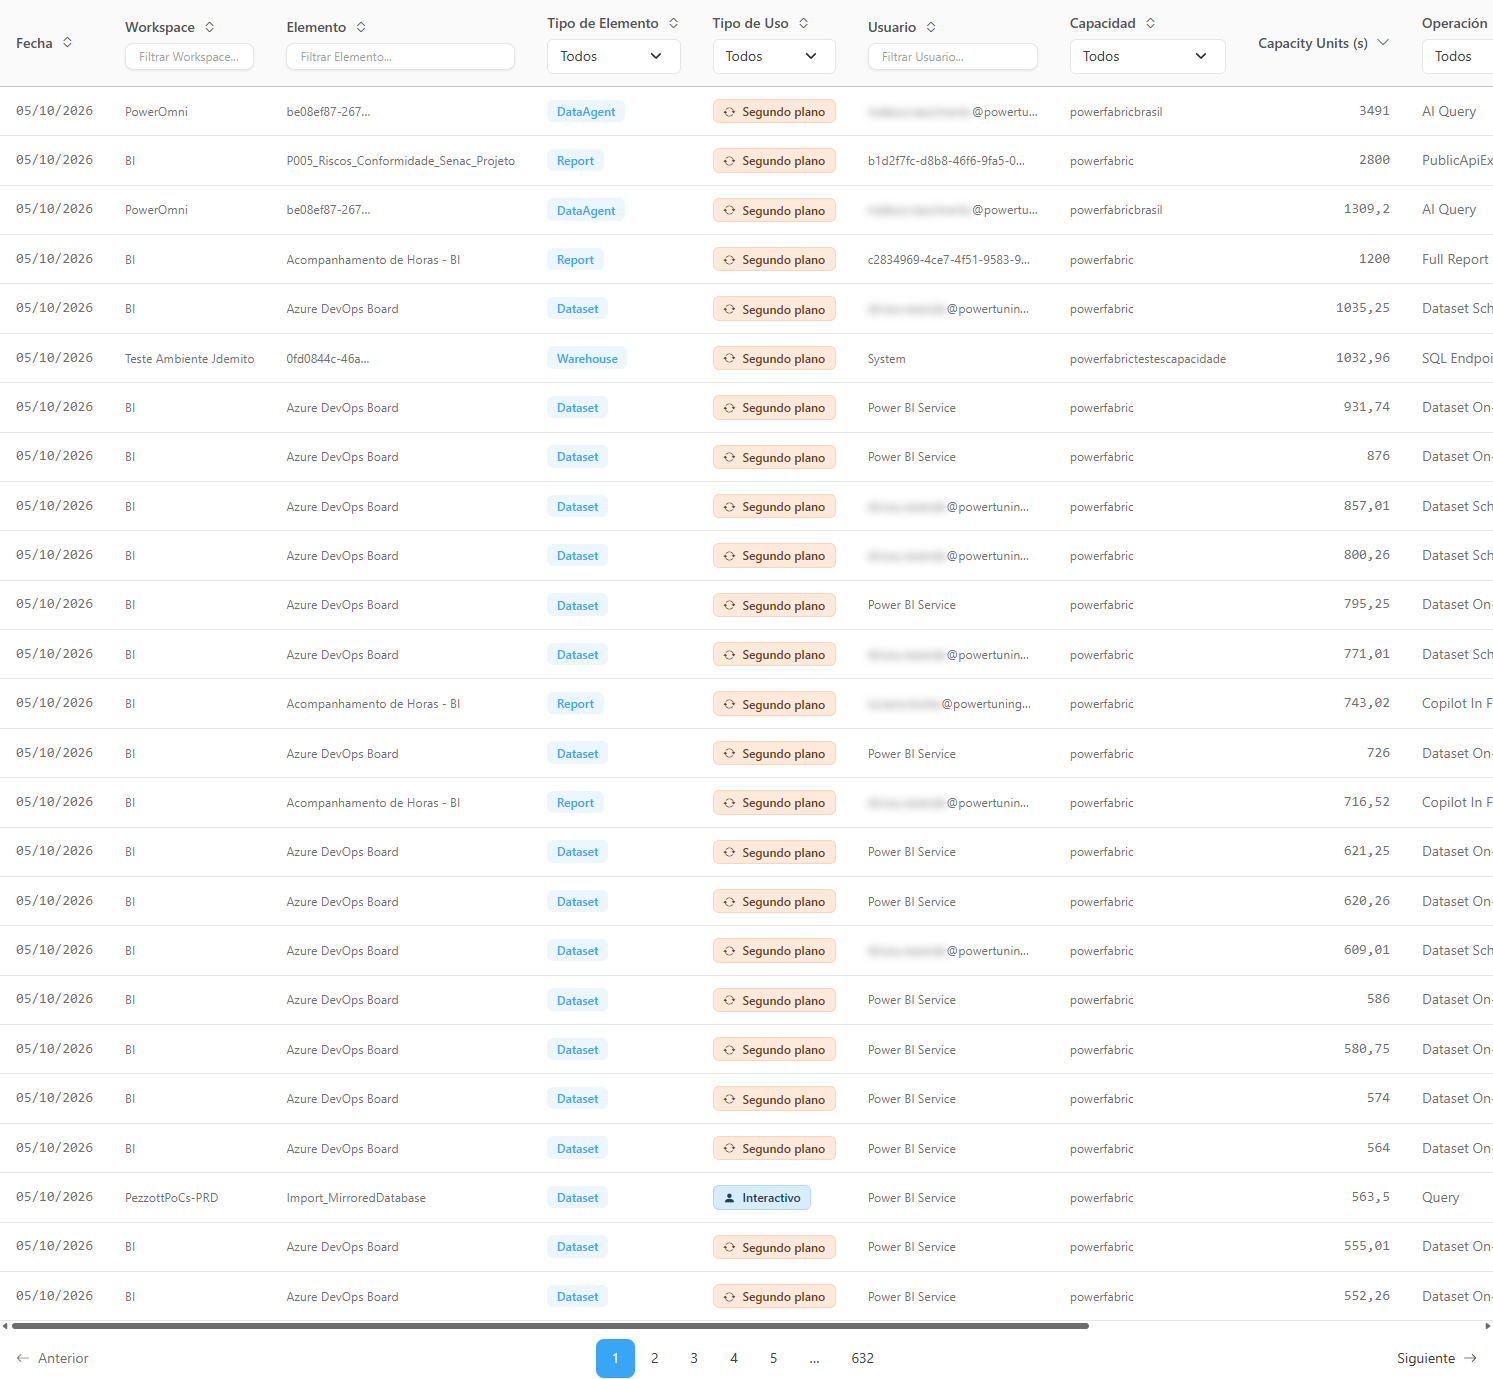The image size is (1493, 1379).
Task: Click the 2800 capacity units value
Action: (x=1374, y=160)
